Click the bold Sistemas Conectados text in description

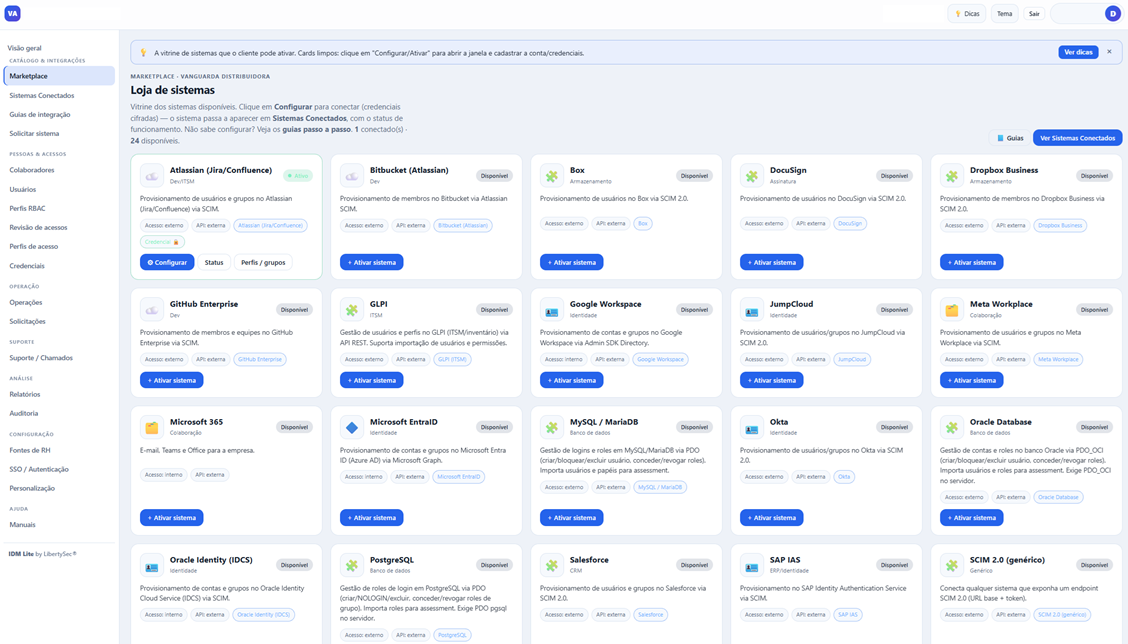(x=308, y=118)
